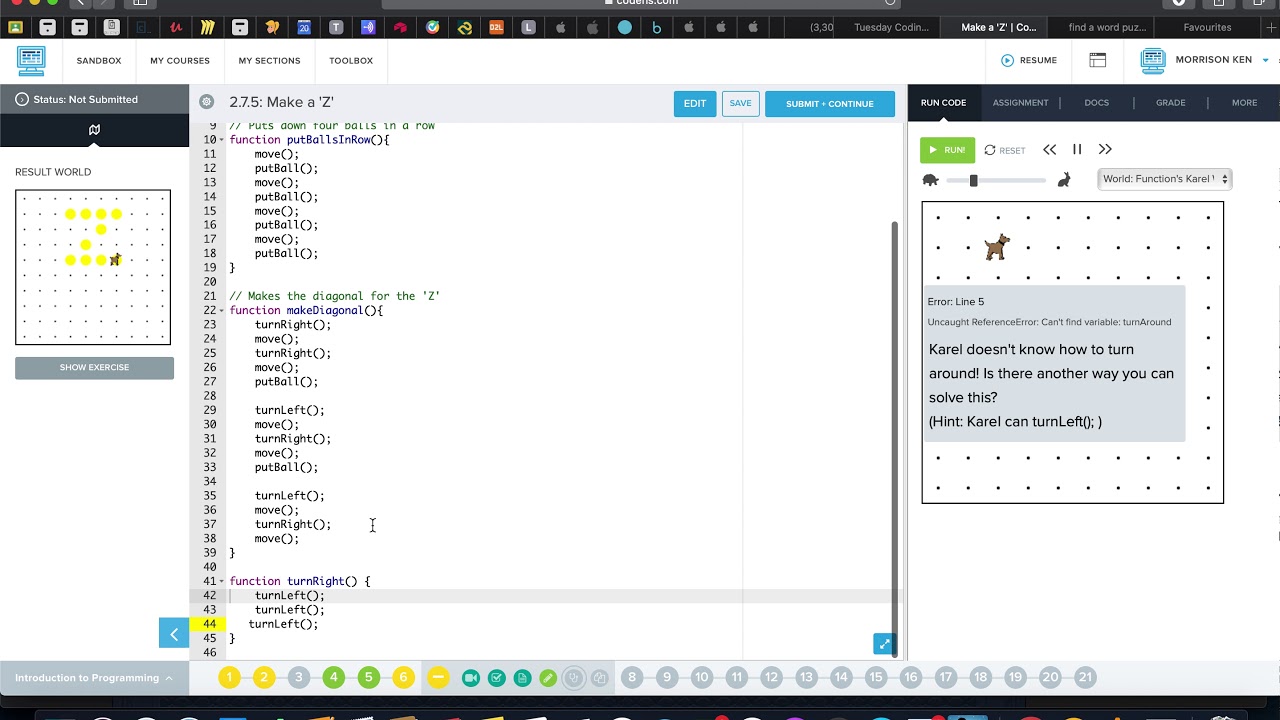Viewport: 1280px width, 720px height.
Task: Collapse left sidebar with blue arrow
Action: [174, 633]
